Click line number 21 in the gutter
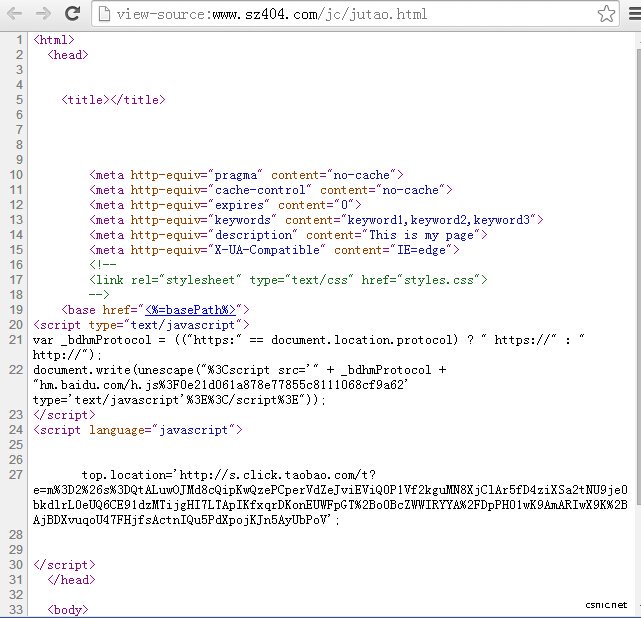 (x=17, y=340)
